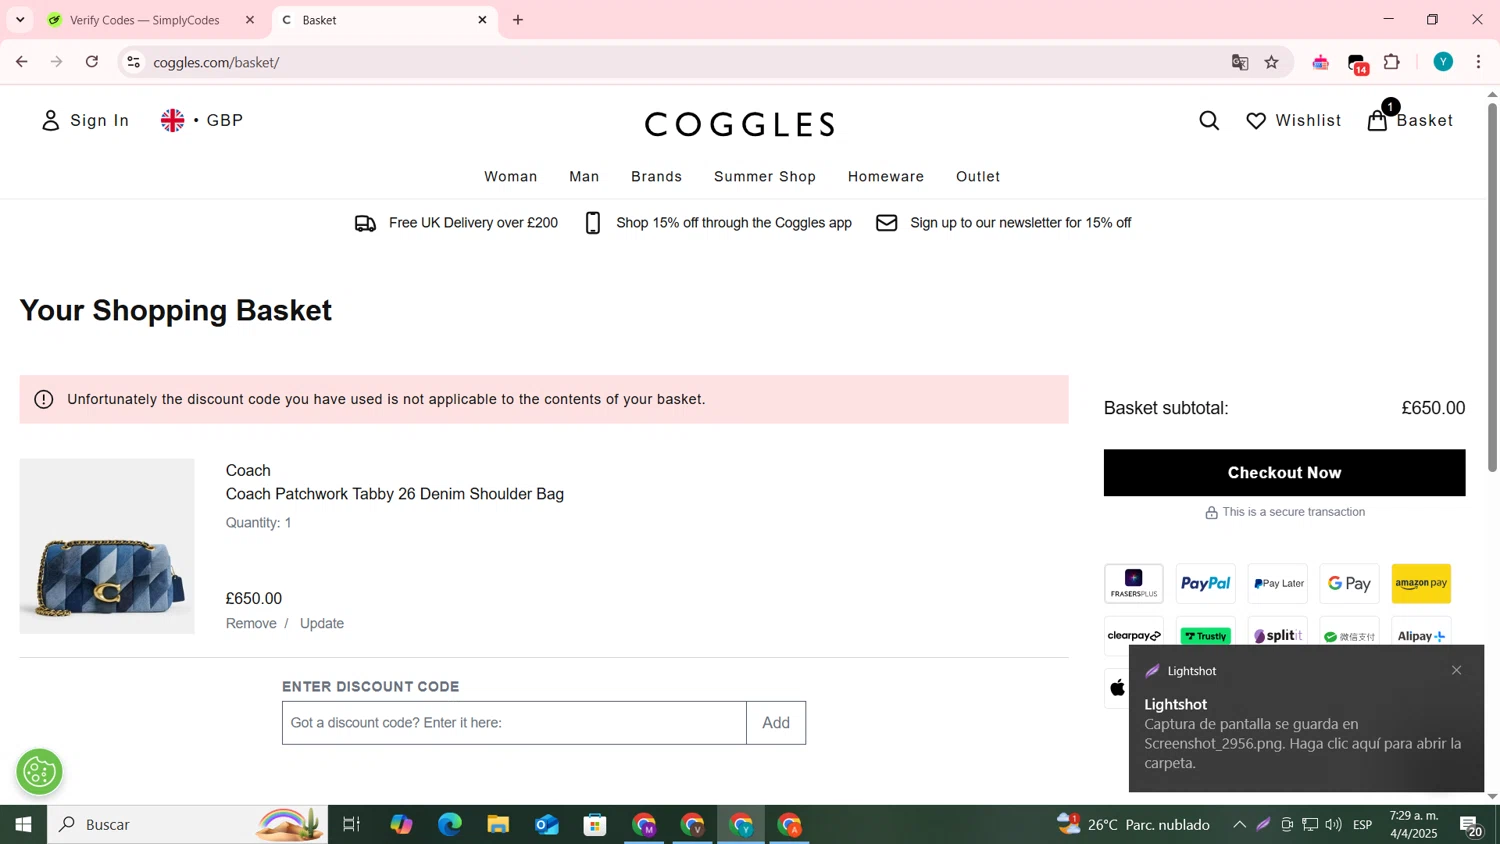
Task: Click the newsletter signup 15% off banner
Action: [x=1021, y=223]
